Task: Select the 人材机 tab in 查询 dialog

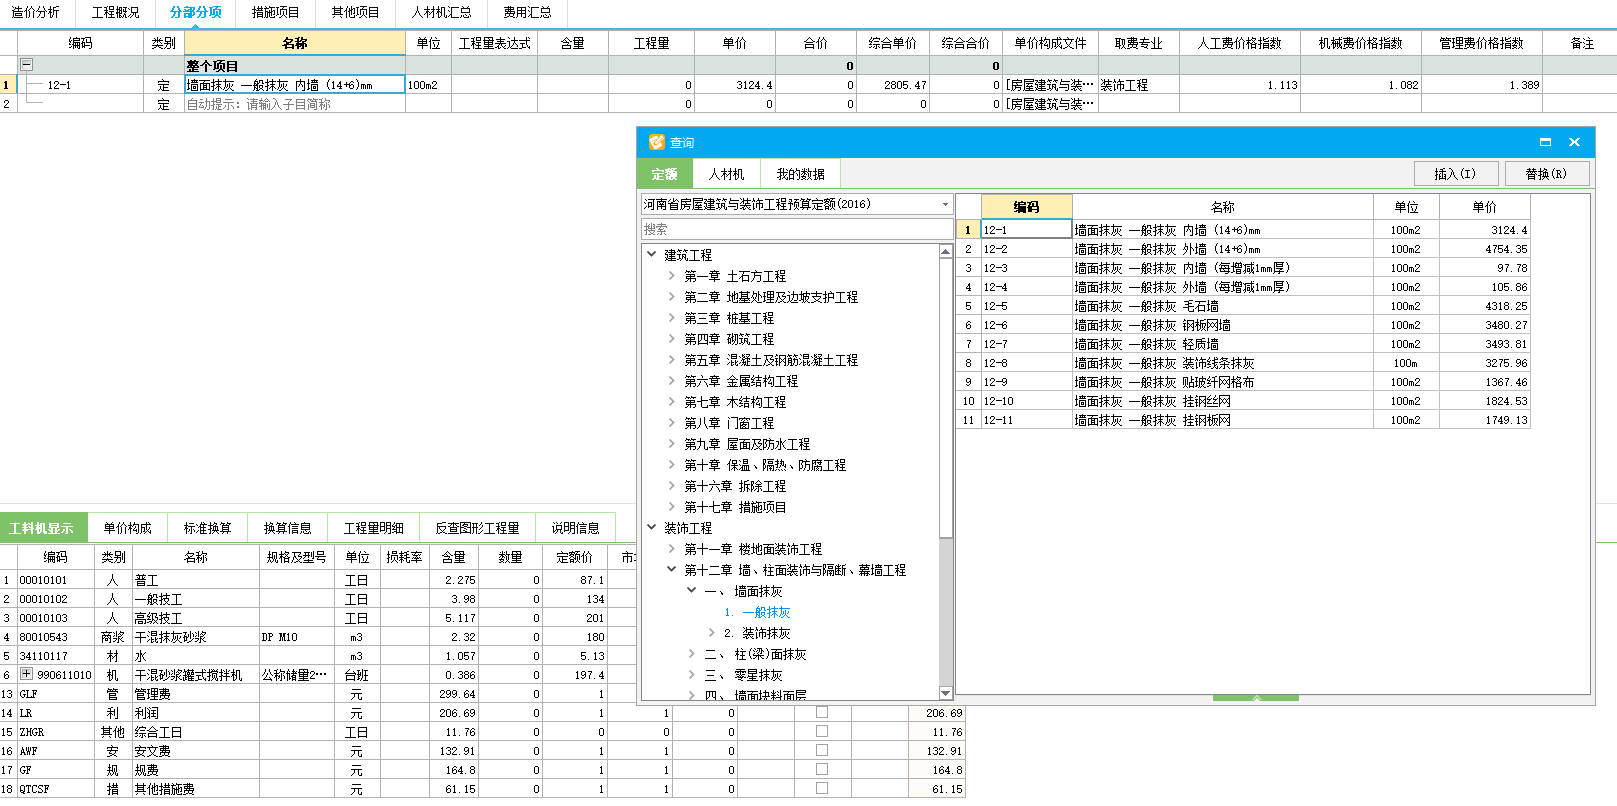Action: coord(727,174)
